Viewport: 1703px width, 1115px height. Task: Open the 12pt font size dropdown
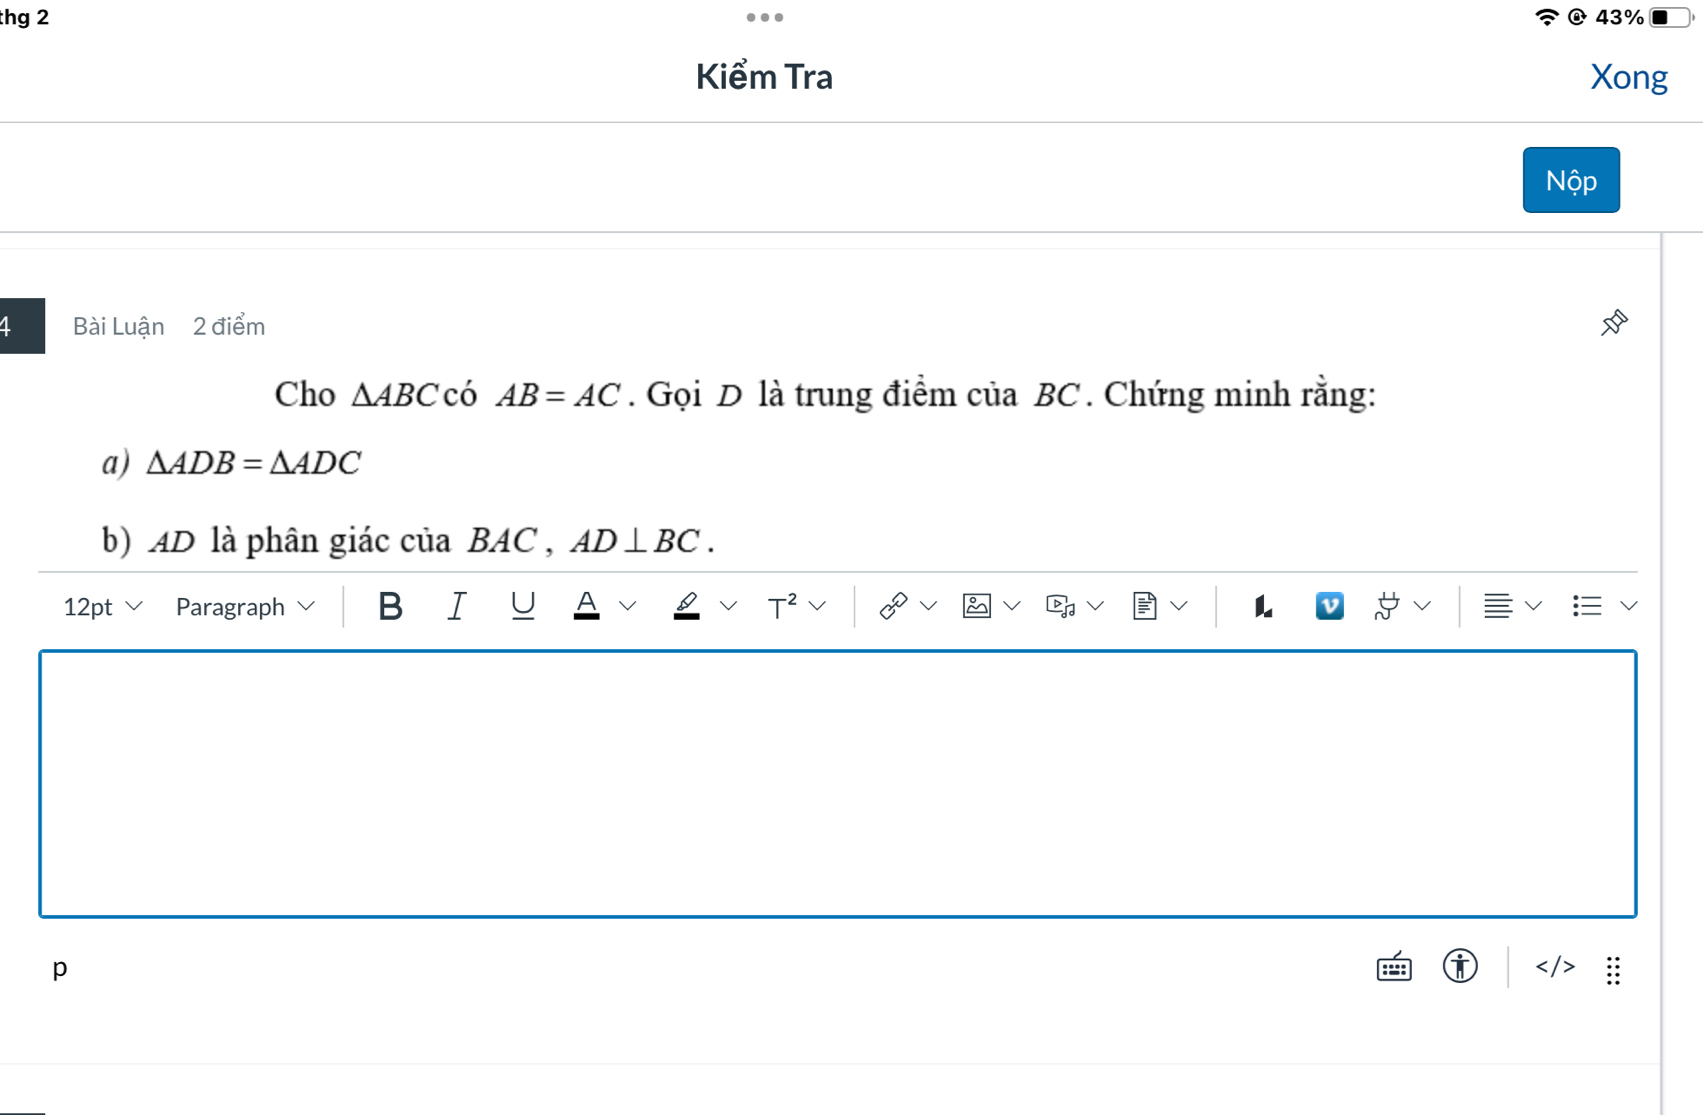pos(103,607)
